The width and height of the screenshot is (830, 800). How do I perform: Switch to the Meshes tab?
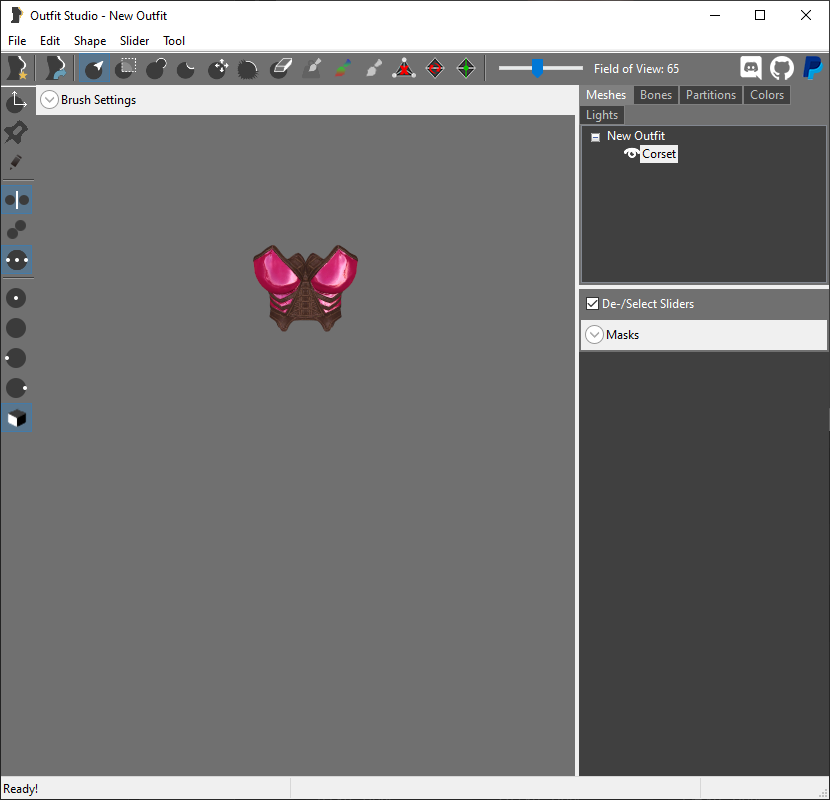pos(606,95)
